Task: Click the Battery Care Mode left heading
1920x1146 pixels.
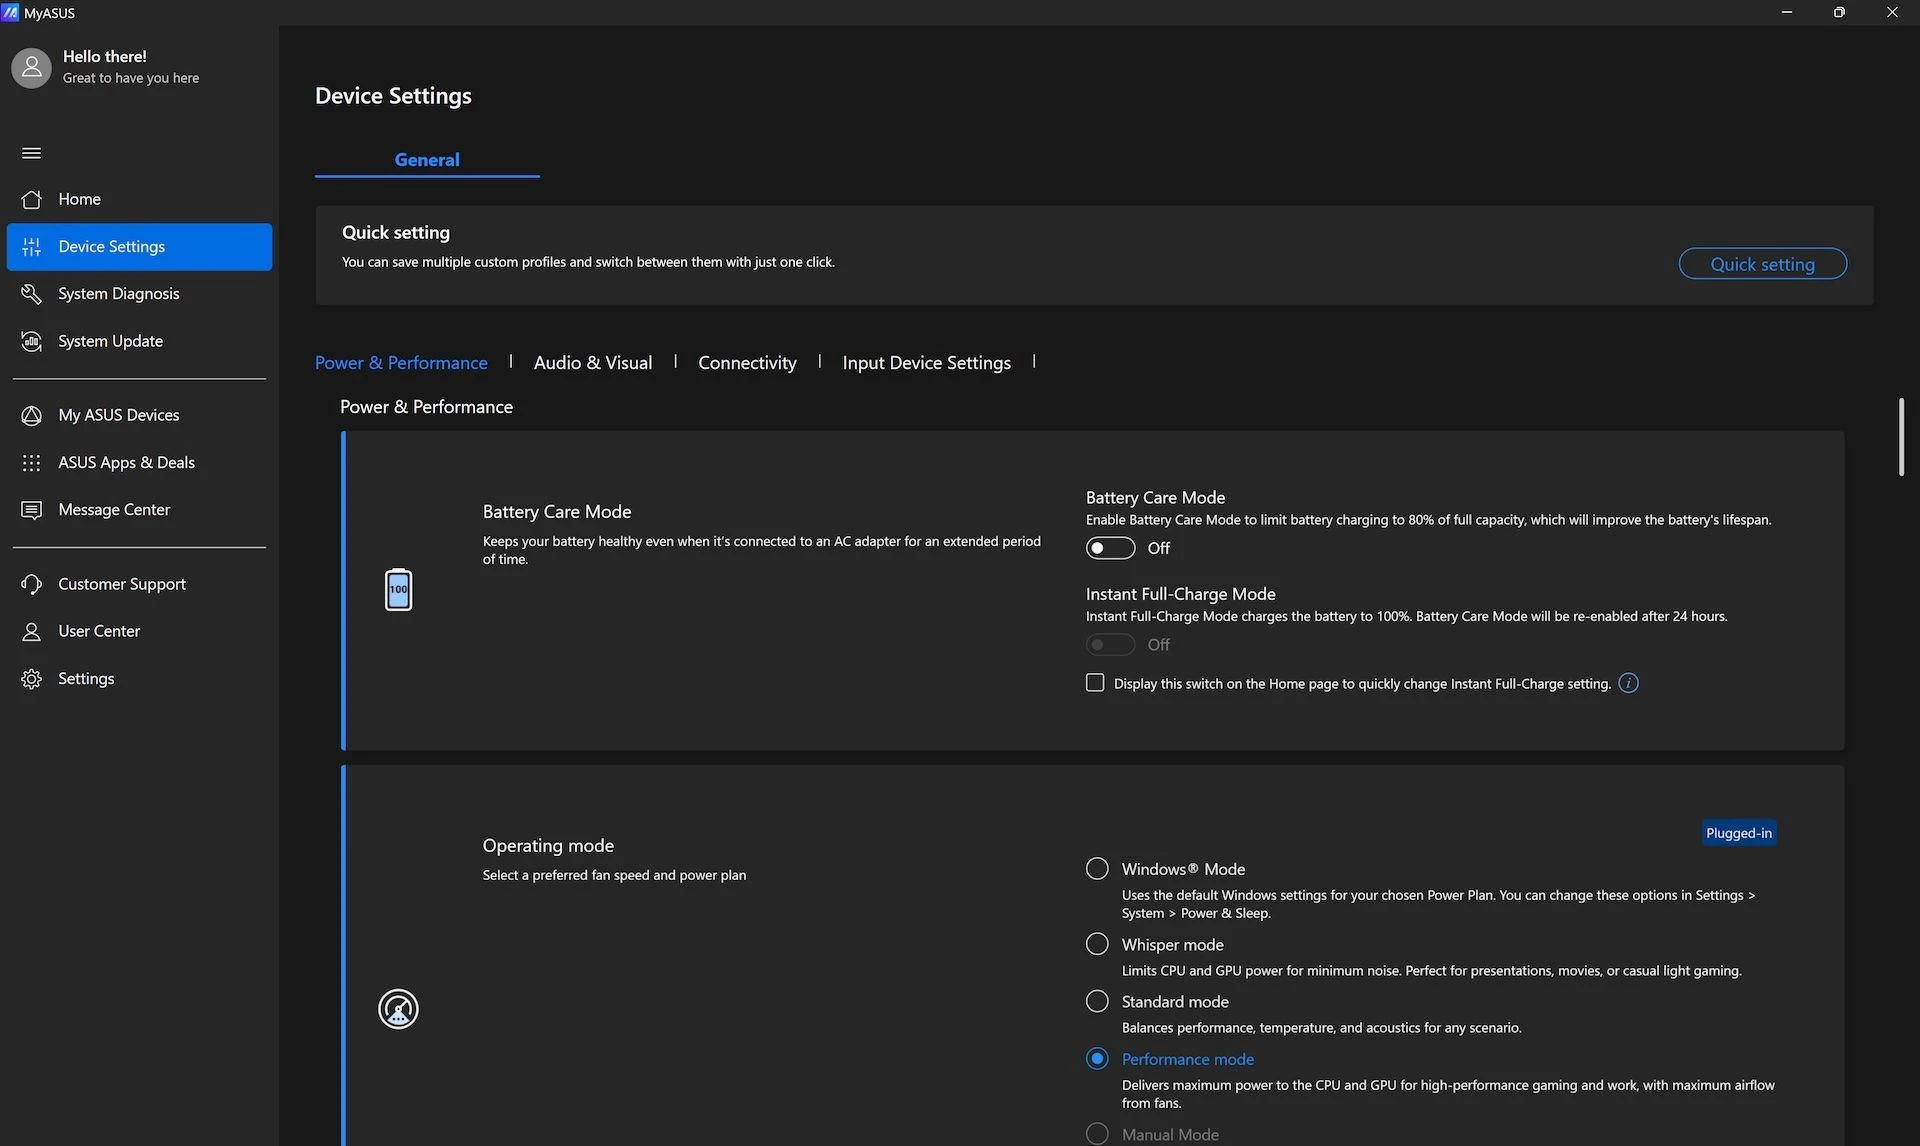Action: [557, 512]
